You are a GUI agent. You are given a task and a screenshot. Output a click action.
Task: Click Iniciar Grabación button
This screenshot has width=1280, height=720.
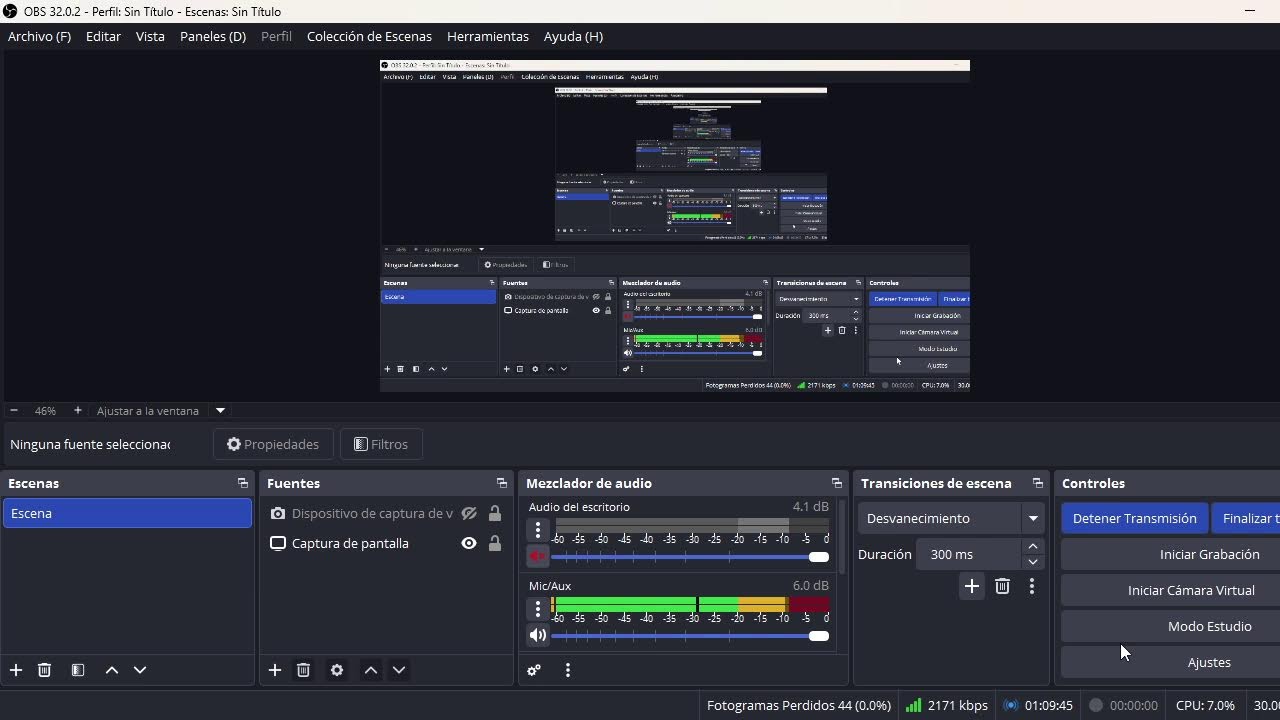tap(1209, 554)
